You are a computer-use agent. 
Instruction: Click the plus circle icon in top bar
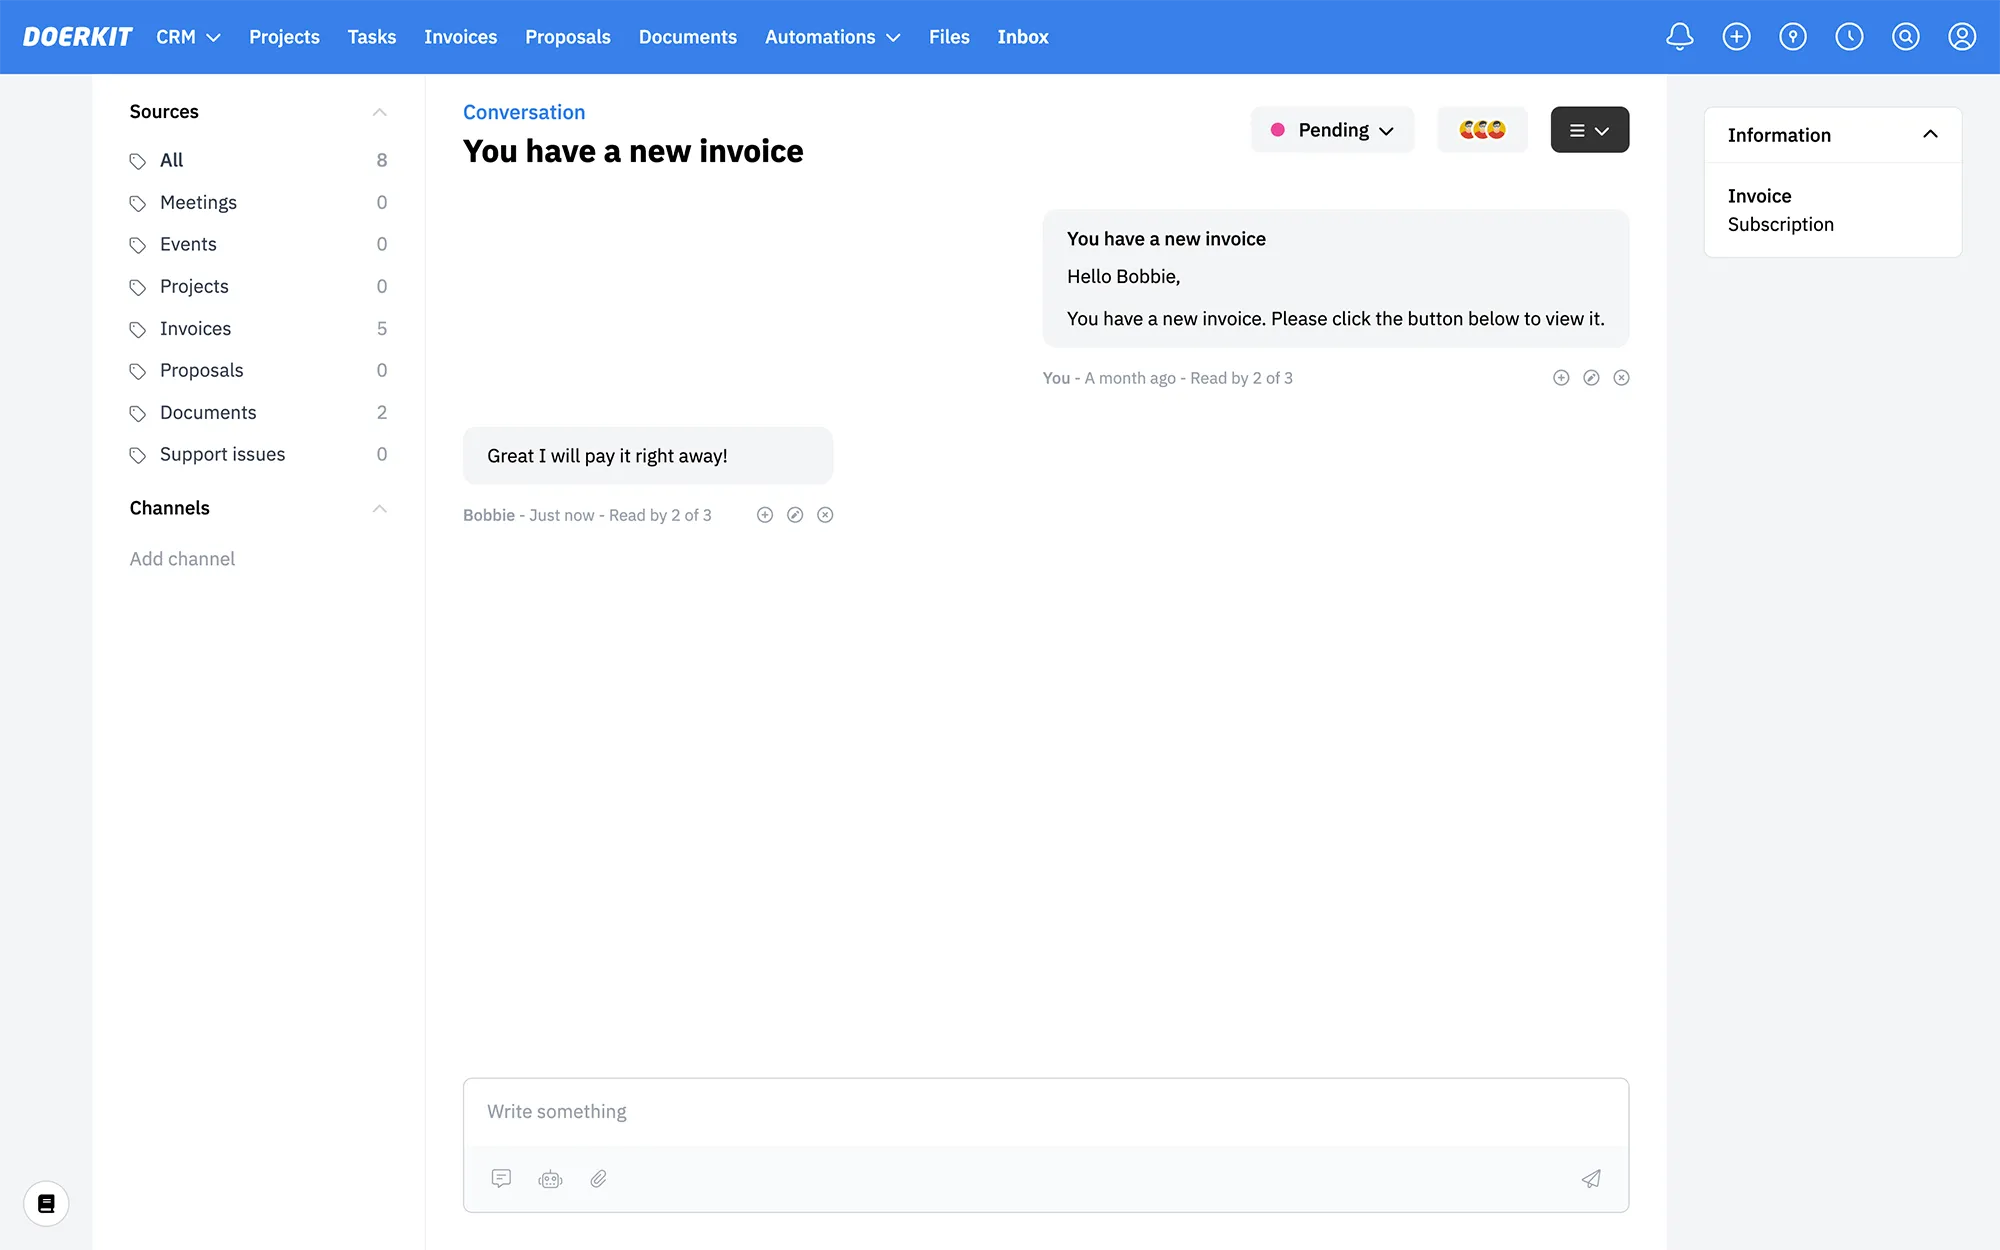coord(1736,37)
